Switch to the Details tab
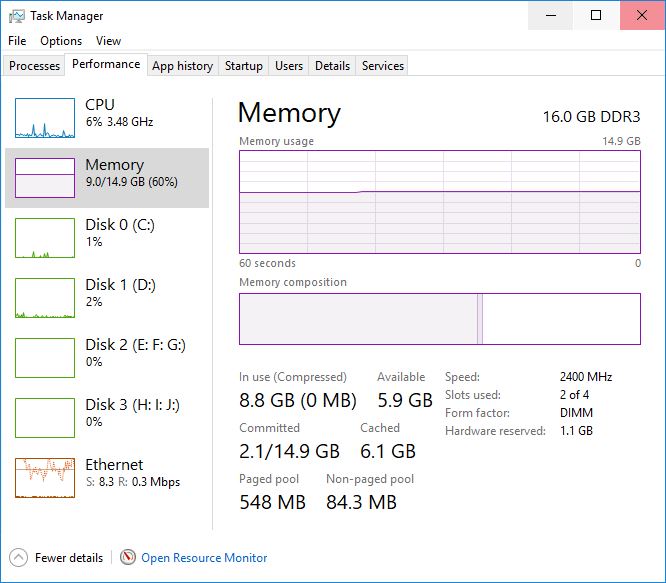The height and width of the screenshot is (583, 666). 332,66
